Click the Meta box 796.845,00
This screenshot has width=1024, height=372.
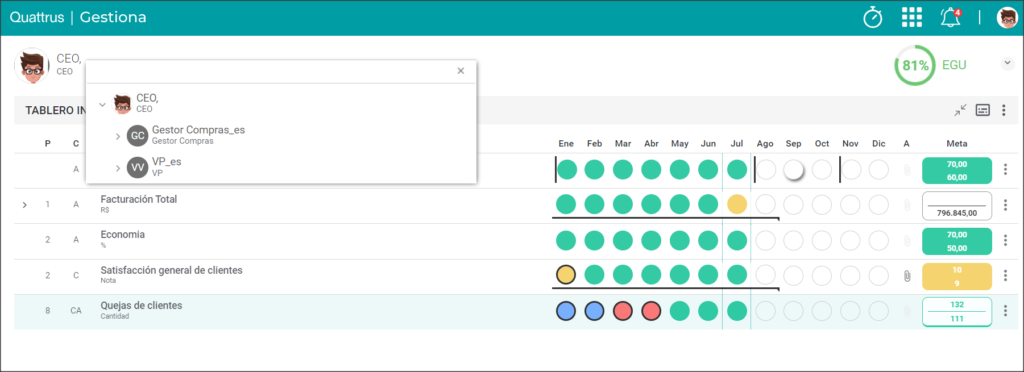pyautogui.click(x=957, y=206)
